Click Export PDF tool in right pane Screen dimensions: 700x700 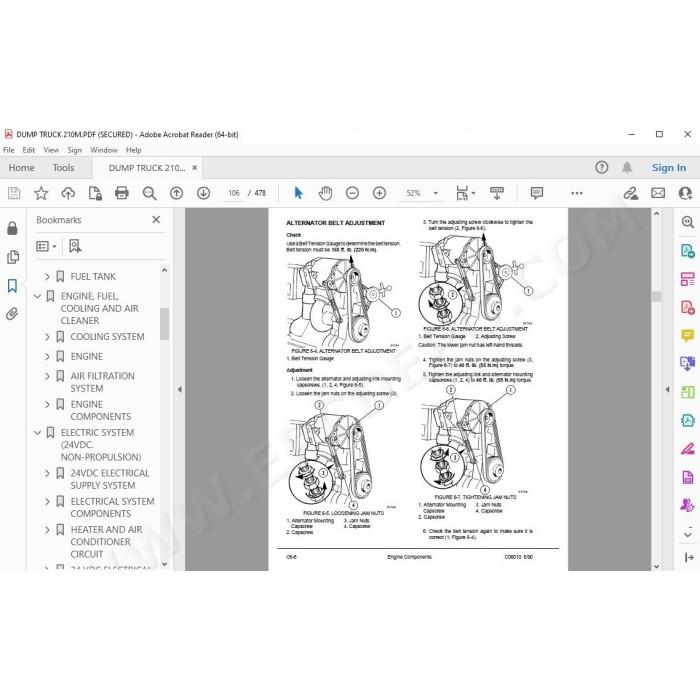coord(688,250)
